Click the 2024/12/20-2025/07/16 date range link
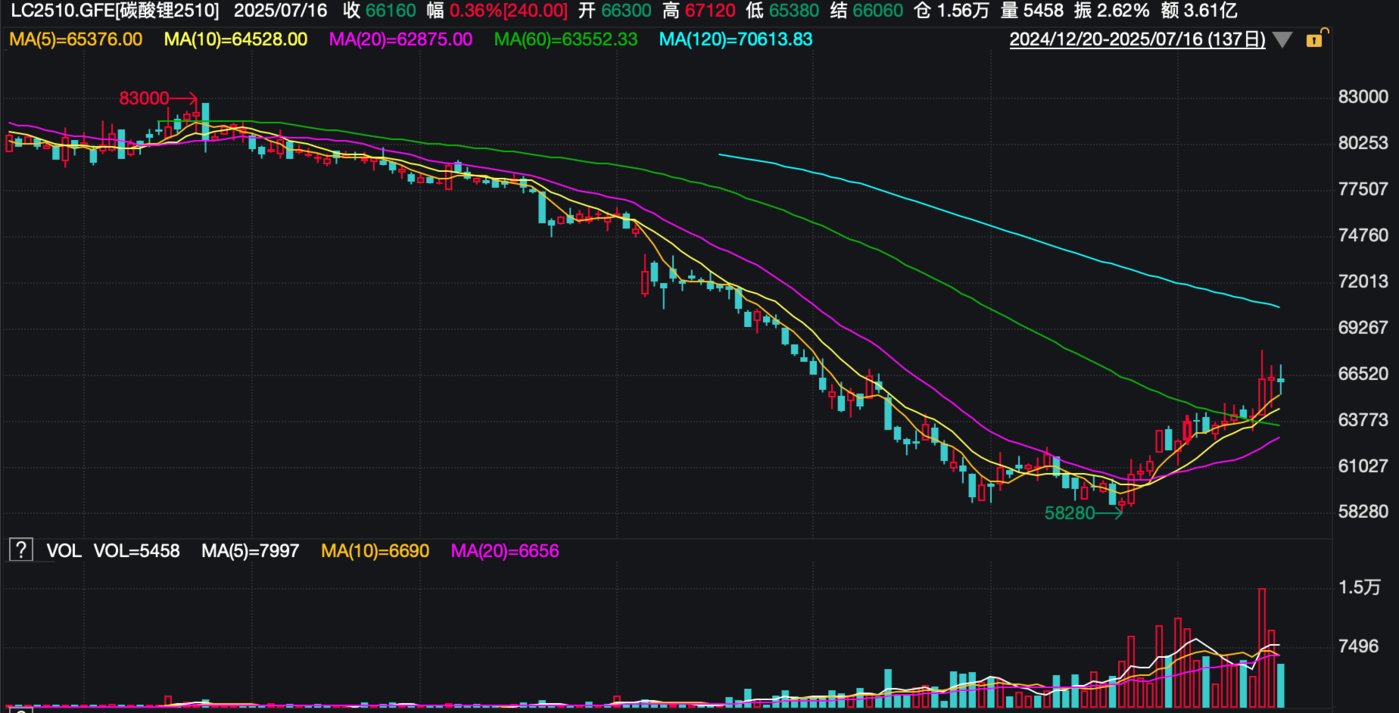This screenshot has width=1399, height=713. 1137,40
